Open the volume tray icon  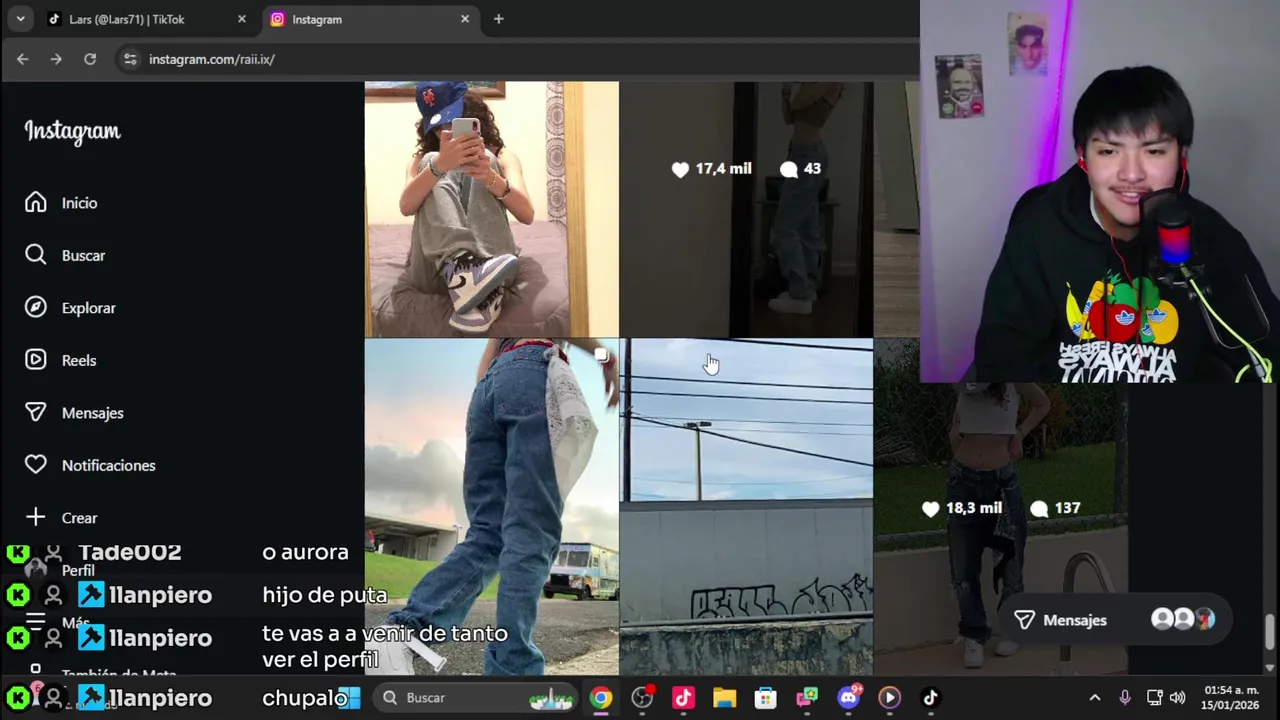click(x=1178, y=698)
